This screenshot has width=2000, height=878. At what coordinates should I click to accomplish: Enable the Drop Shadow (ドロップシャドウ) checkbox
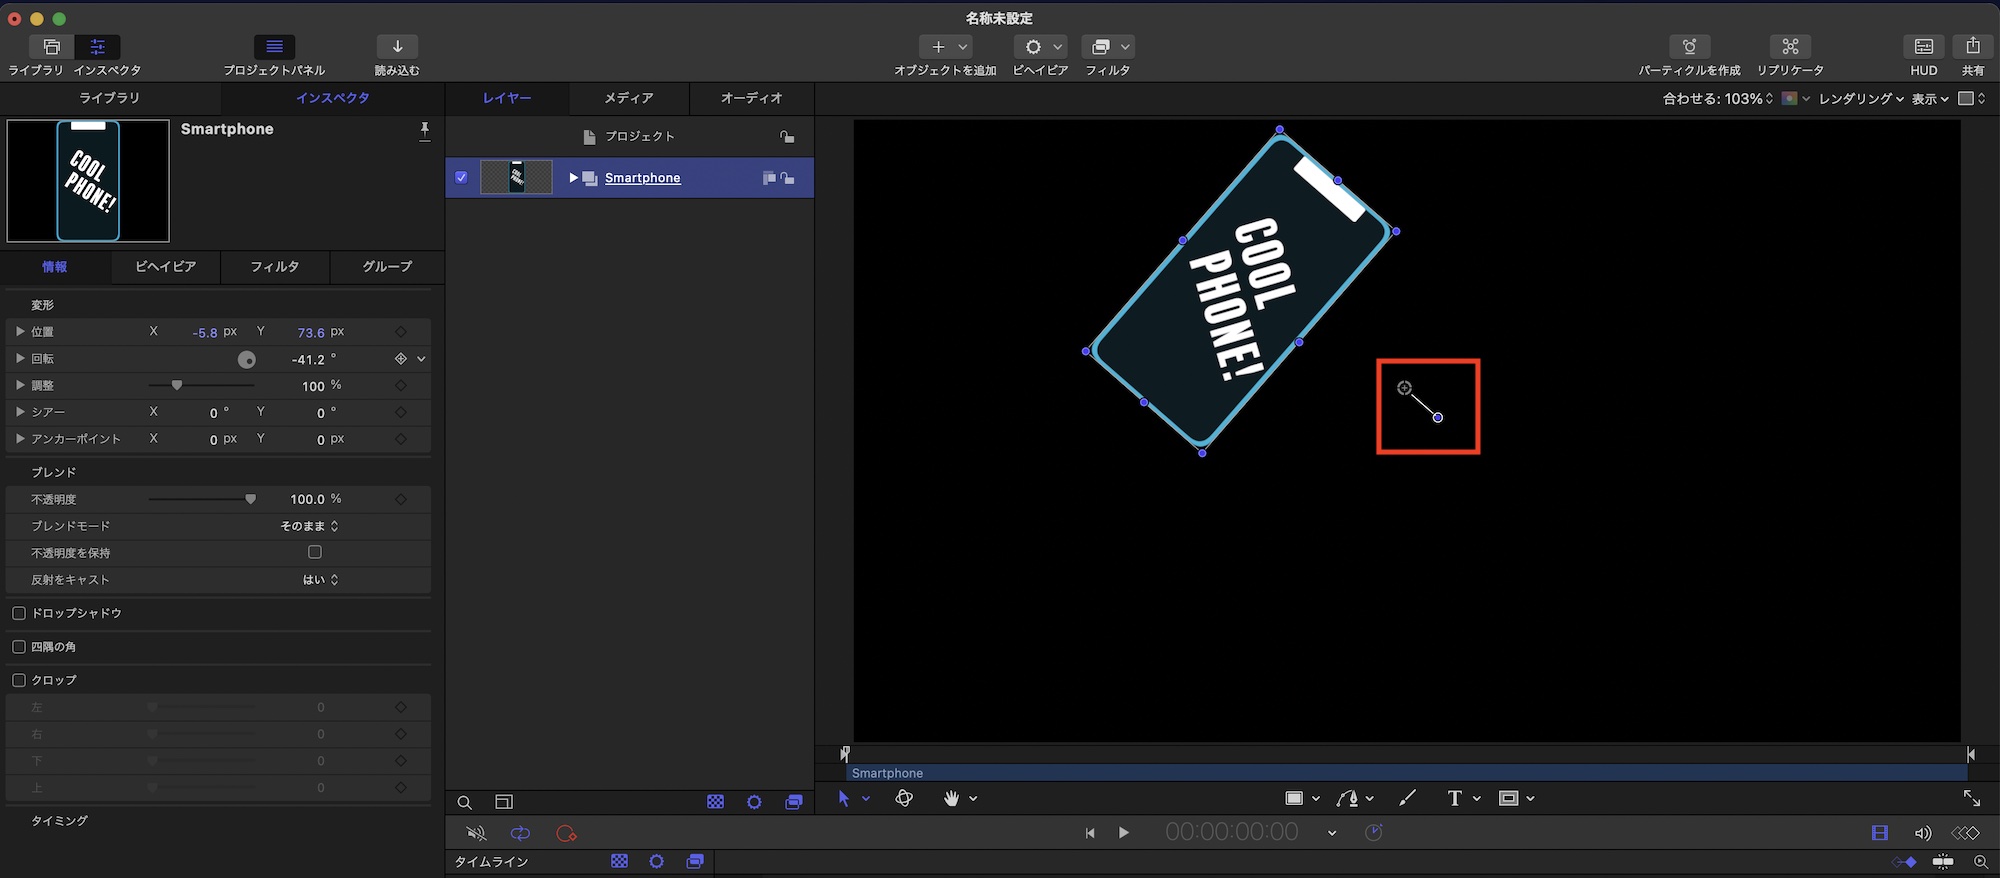(x=19, y=613)
